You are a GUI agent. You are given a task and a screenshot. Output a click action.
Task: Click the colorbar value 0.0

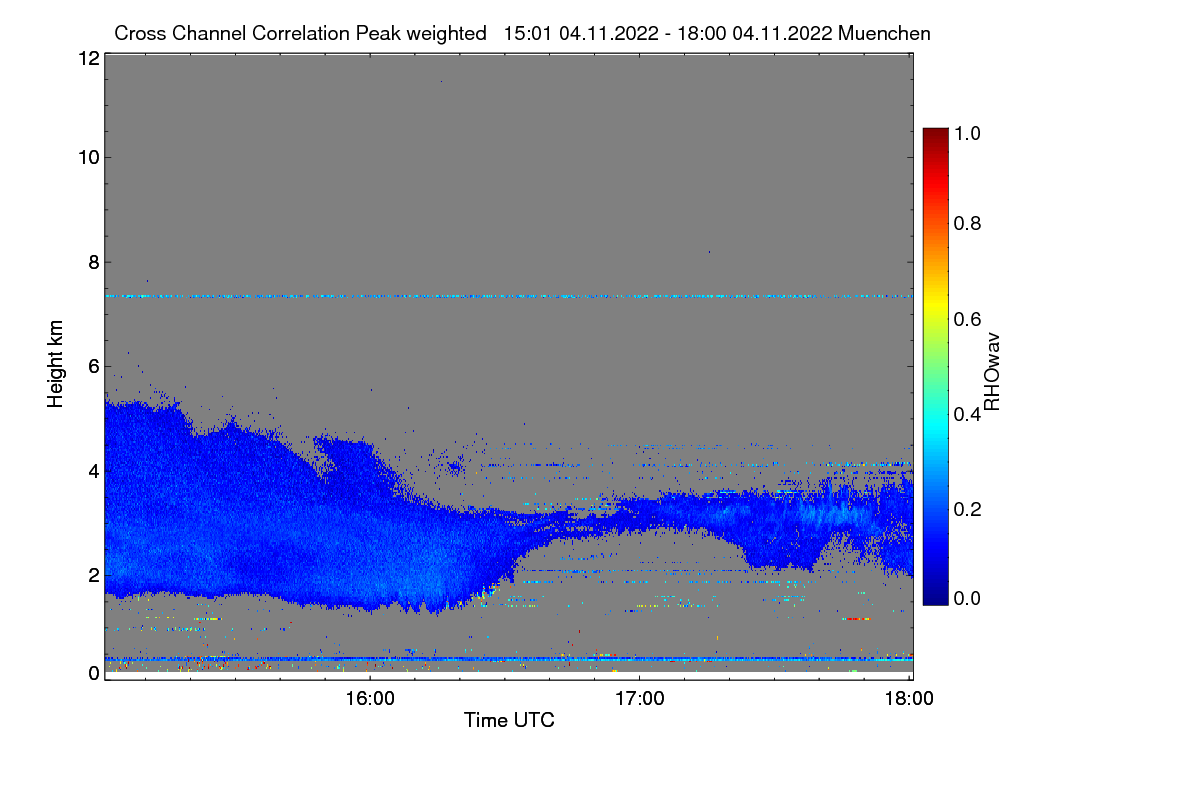(x=968, y=598)
